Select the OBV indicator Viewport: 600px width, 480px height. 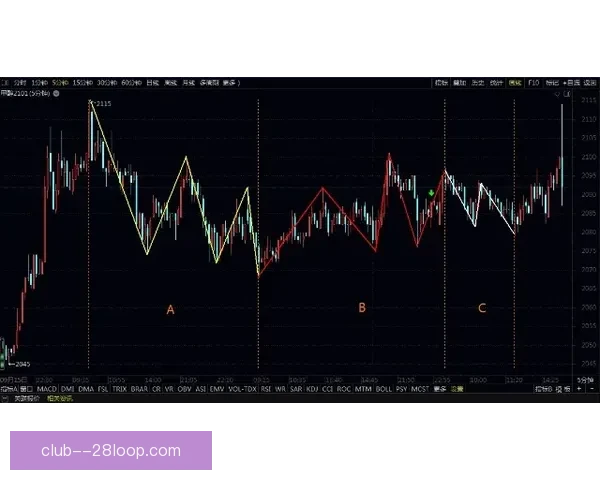click(184, 389)
